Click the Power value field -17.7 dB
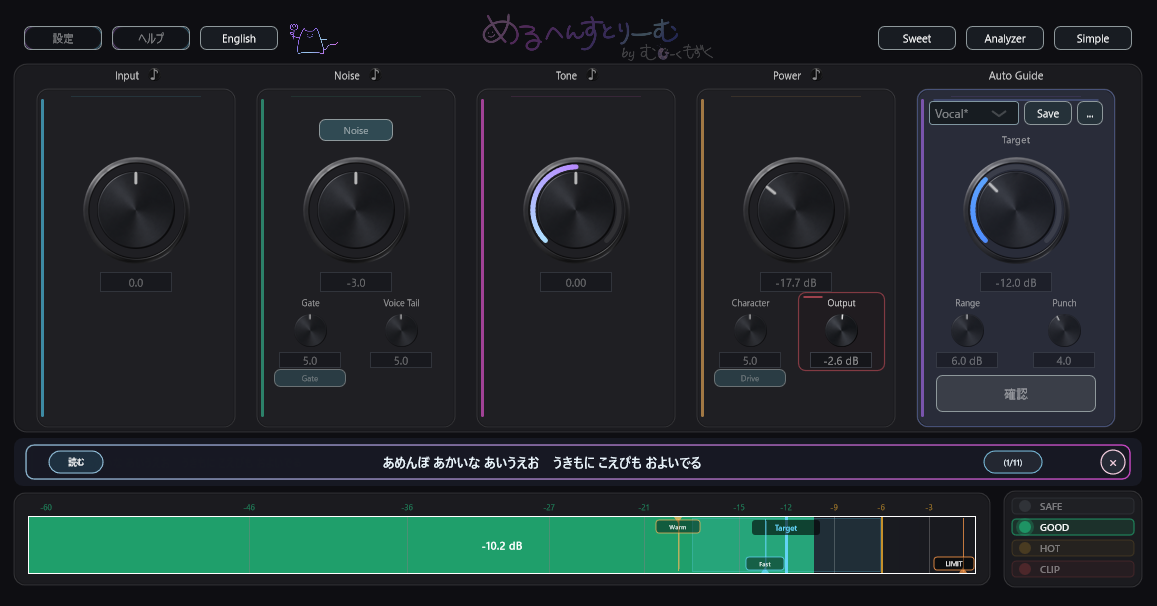Image resolution: width=1157 pixels, height=606 pixels. (795, 282)
